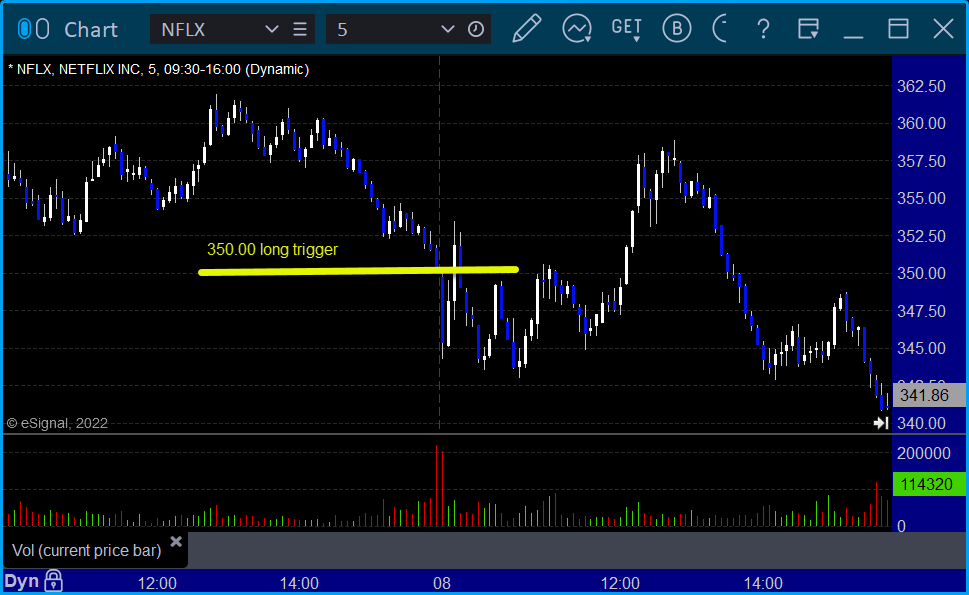The width and height of the screenshot is (969, 595).
Task: Click the 355.00 price axis label
Action: (x=921, y=198)
